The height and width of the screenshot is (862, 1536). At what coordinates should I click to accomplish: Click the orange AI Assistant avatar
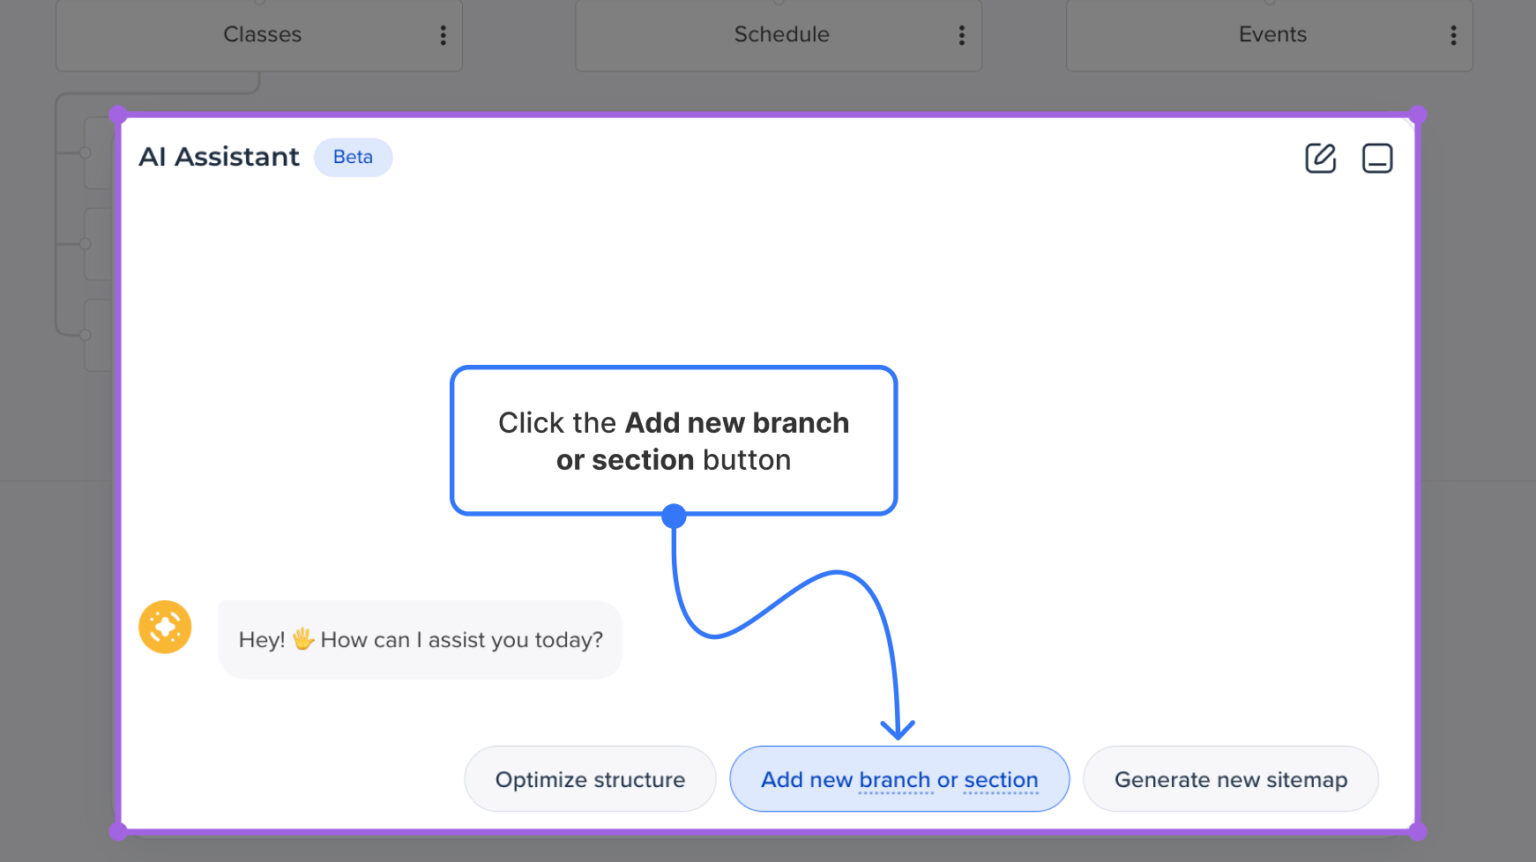[x=165, y=627]
